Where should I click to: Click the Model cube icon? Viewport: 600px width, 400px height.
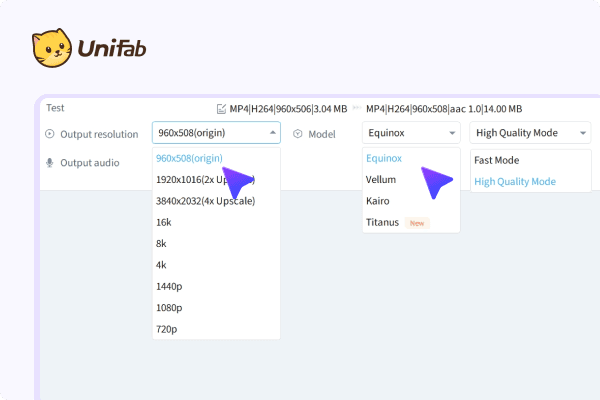click(x=297, y=134)
